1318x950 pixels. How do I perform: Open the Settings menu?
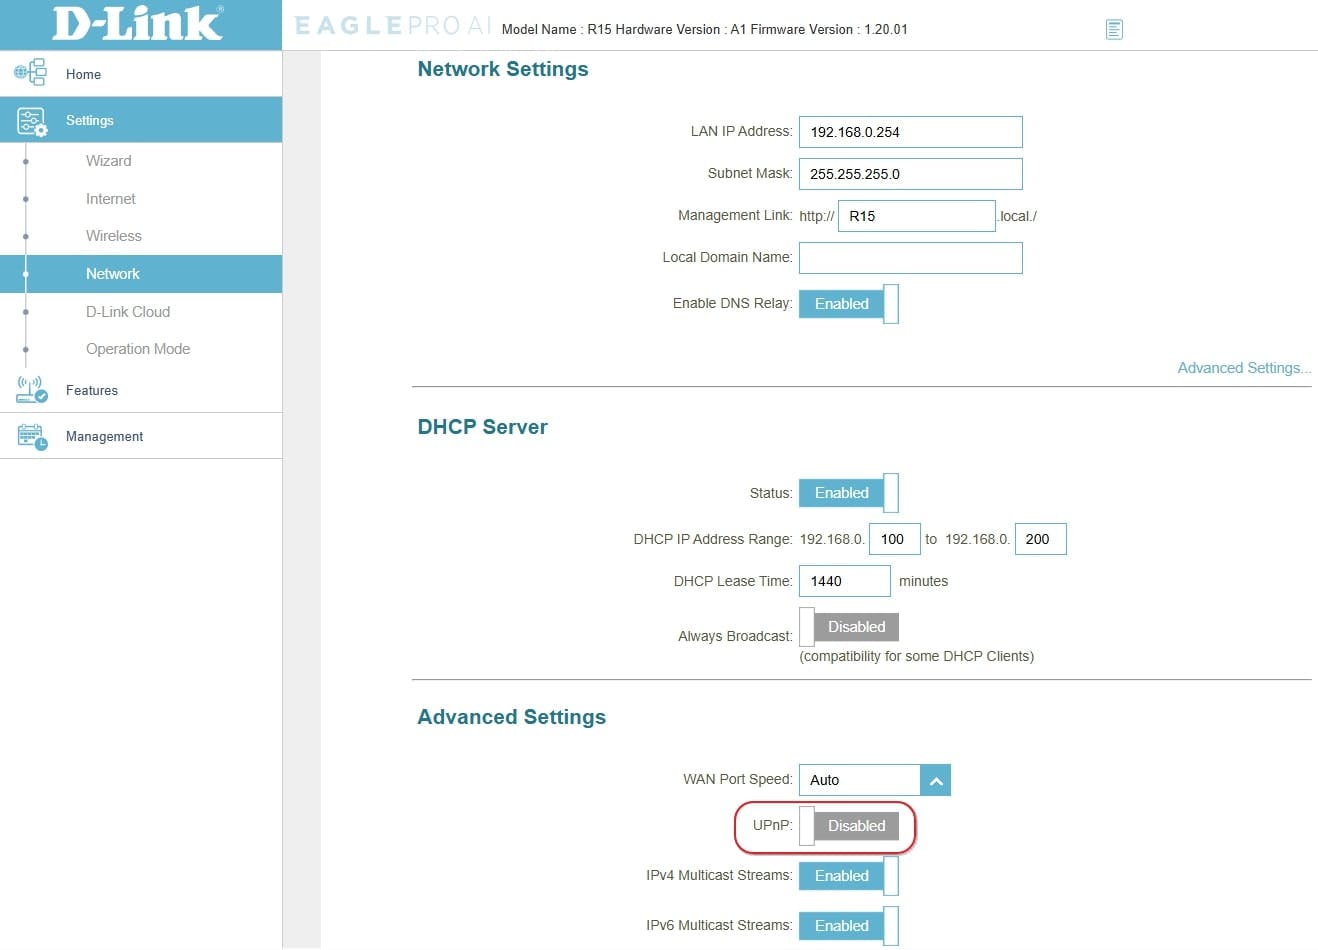pos(141,120)
